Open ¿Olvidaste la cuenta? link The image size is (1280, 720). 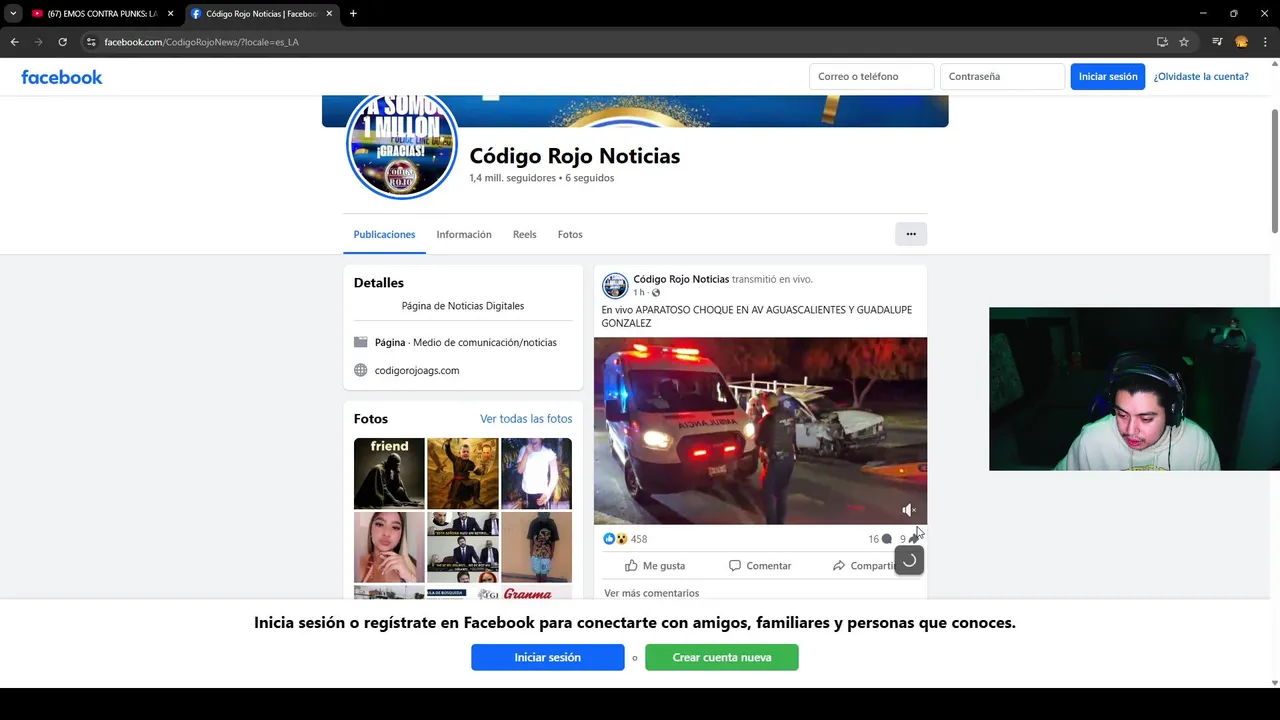[1201, 77]
